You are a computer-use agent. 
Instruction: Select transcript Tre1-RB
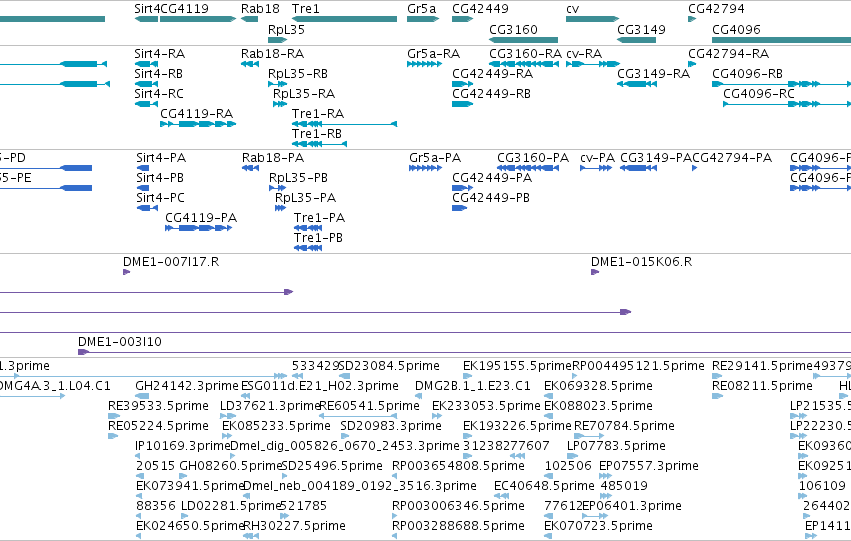coord(319,144)
